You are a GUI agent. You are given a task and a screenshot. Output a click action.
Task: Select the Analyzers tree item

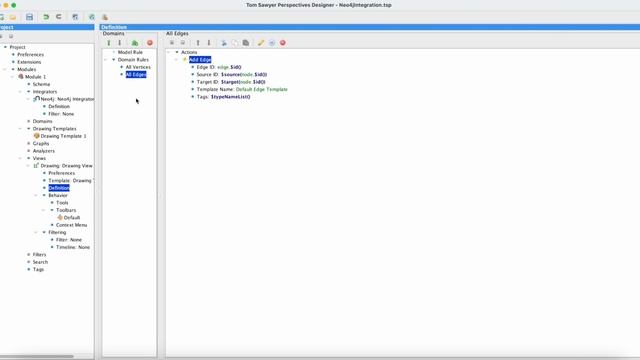44,151
